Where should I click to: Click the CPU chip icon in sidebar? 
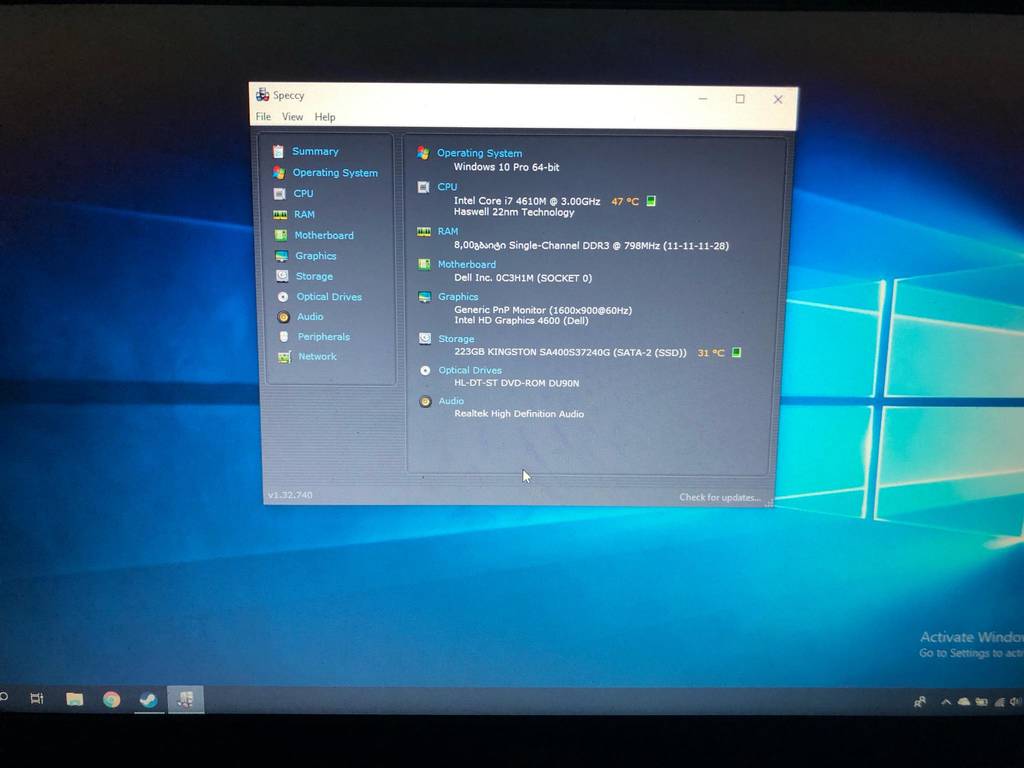280,194
